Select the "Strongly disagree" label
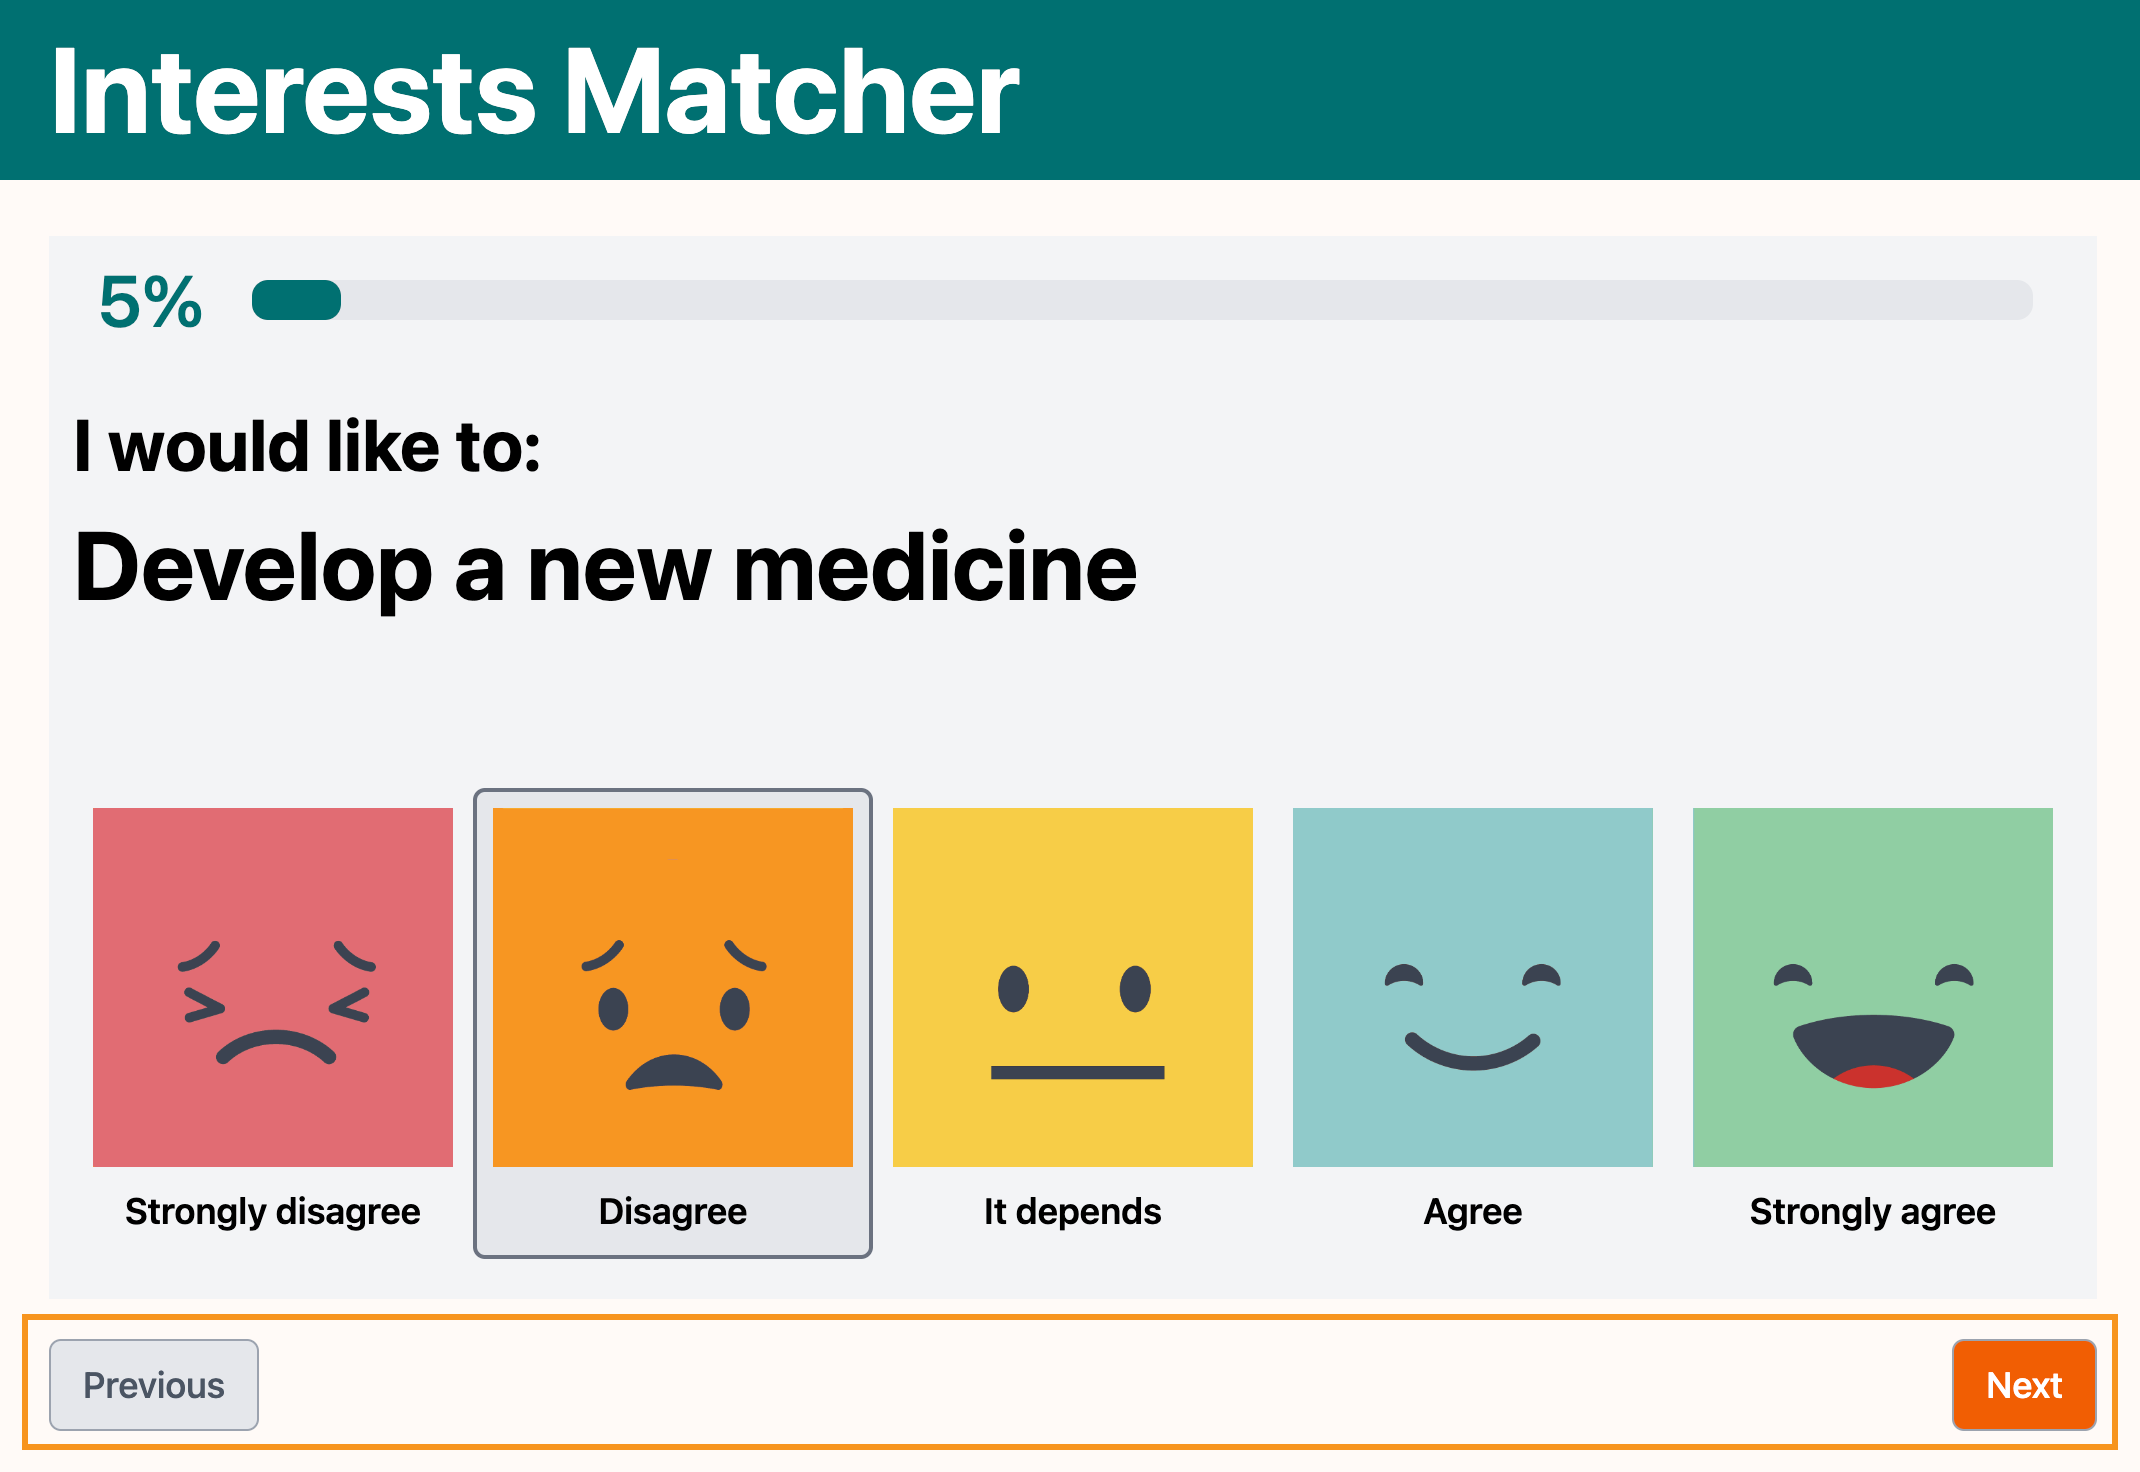2140x1472 pixels. click(272, 1211)
